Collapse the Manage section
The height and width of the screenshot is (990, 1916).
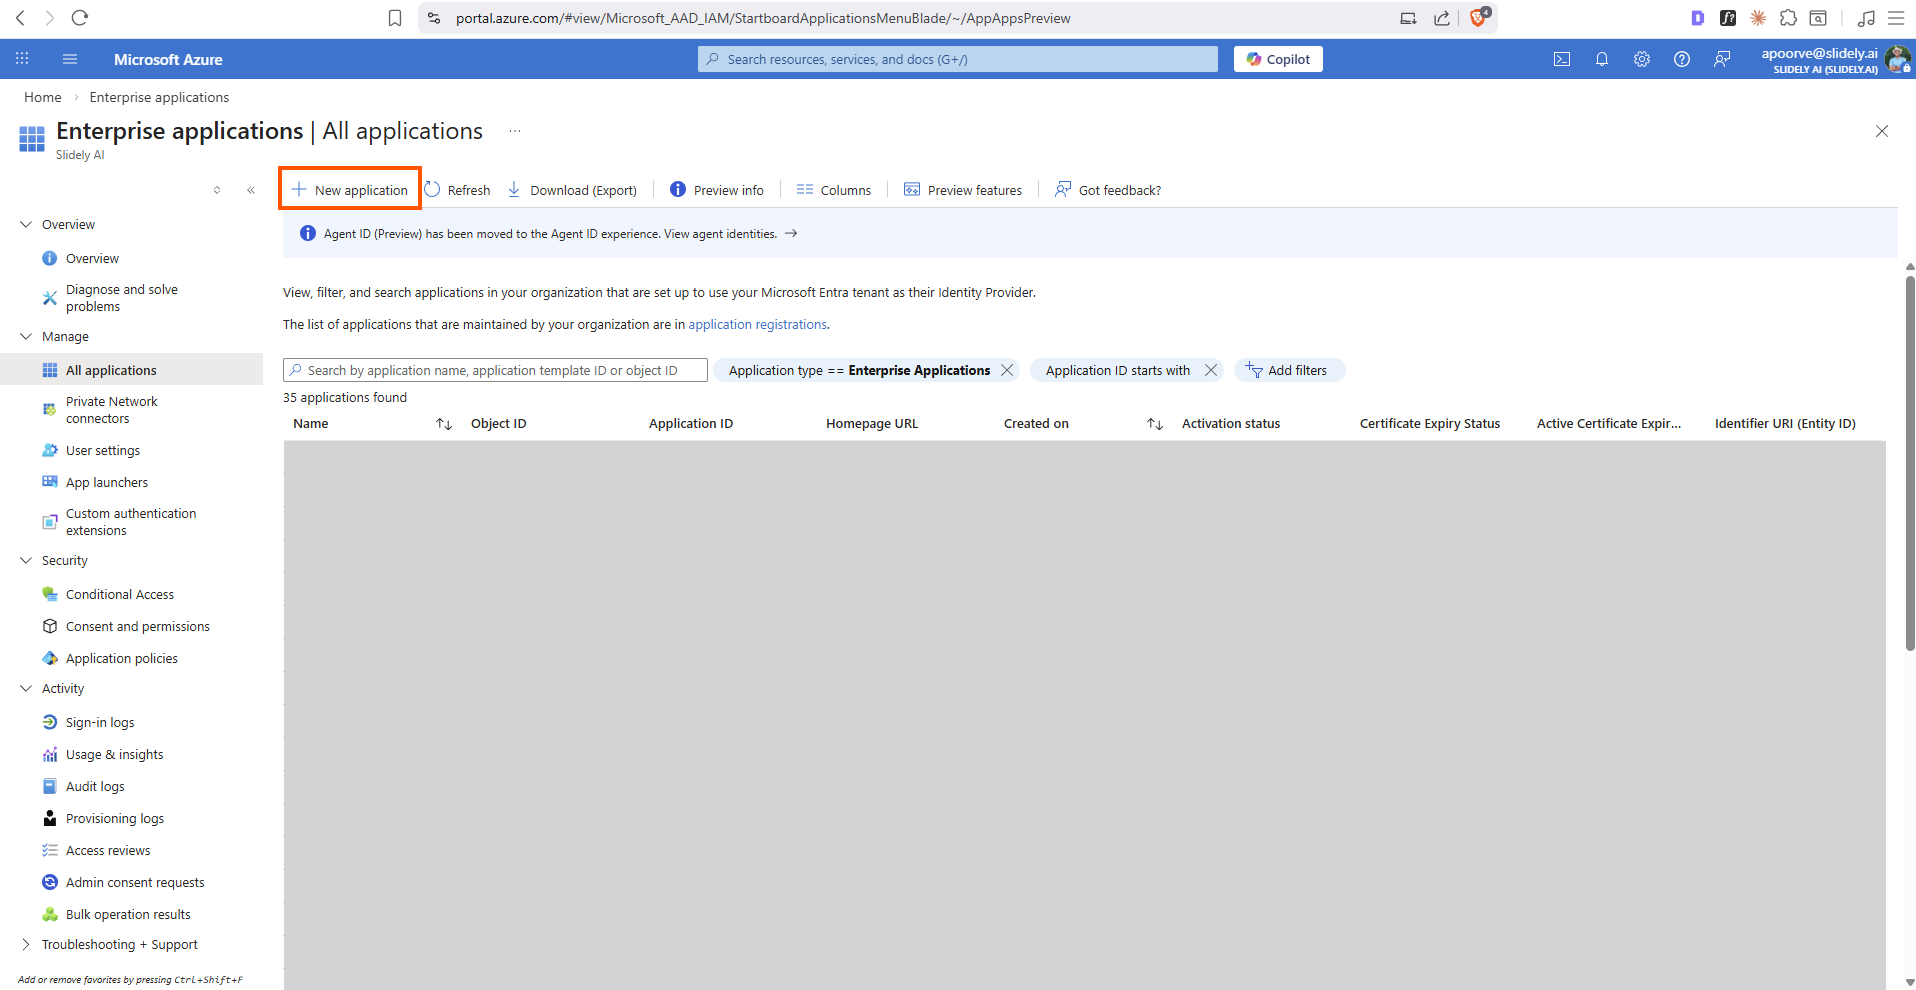[x=26, y=336]
